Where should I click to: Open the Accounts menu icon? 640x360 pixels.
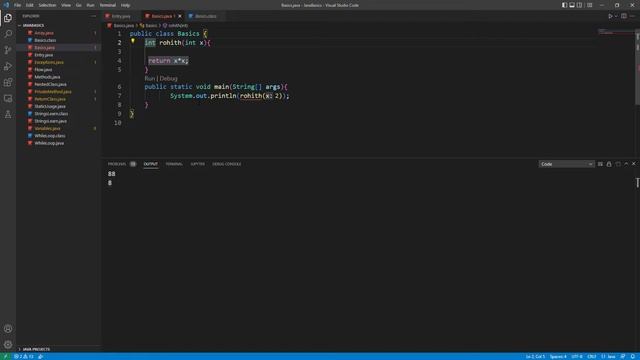8,329
